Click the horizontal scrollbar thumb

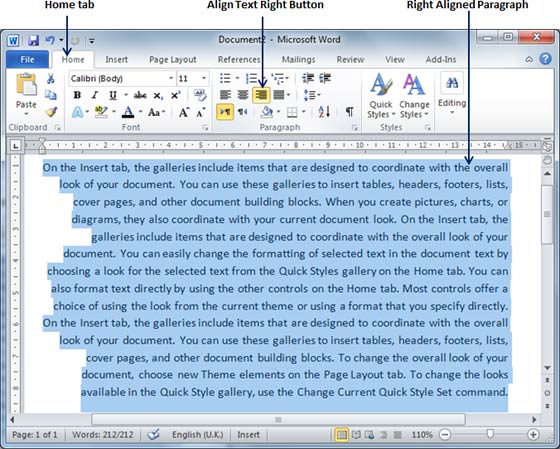(278, 419)
